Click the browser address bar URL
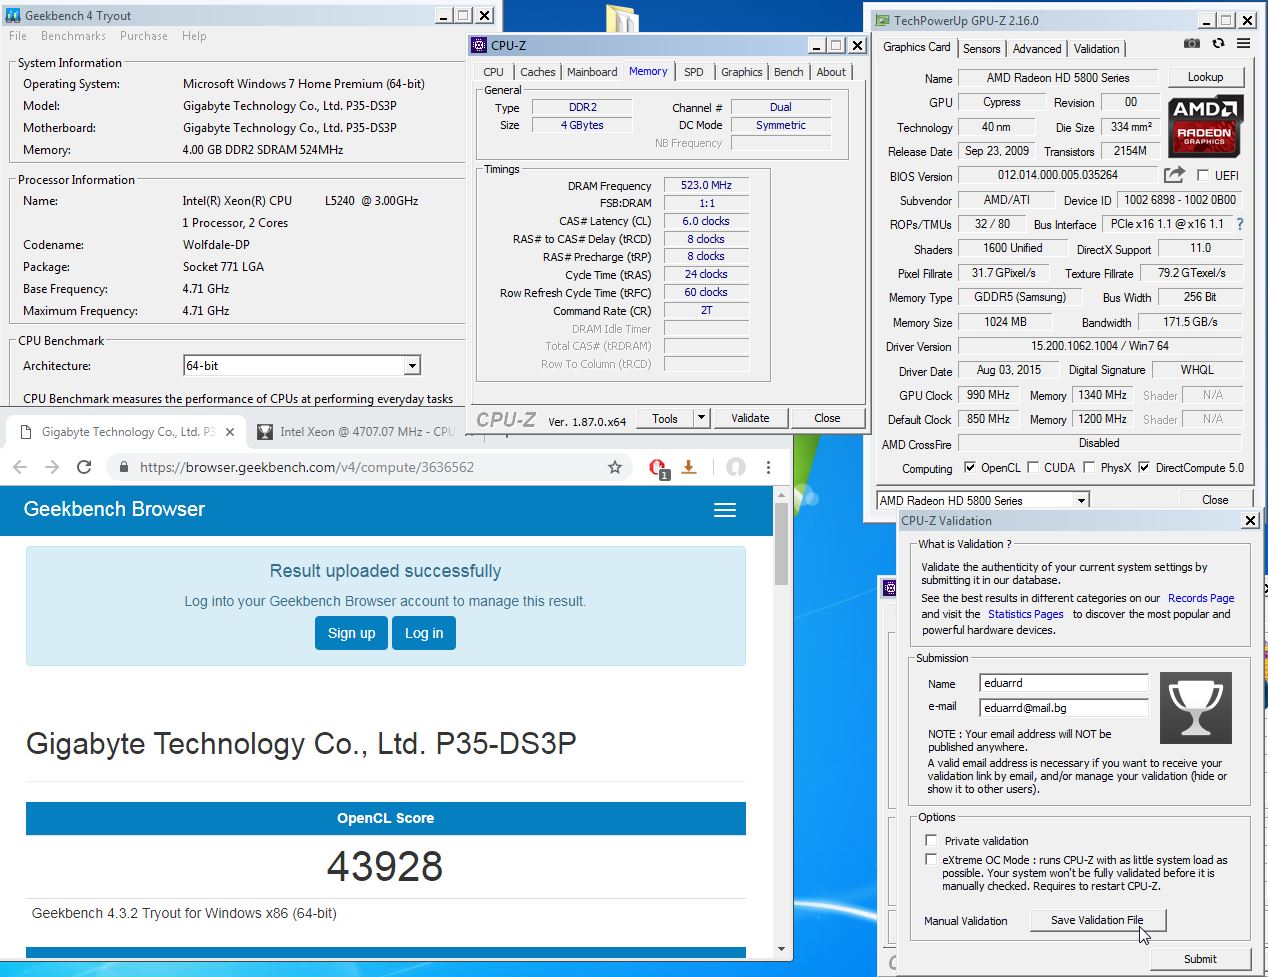This screenshot has width=1268, height=977. click(x=307, y=467)
